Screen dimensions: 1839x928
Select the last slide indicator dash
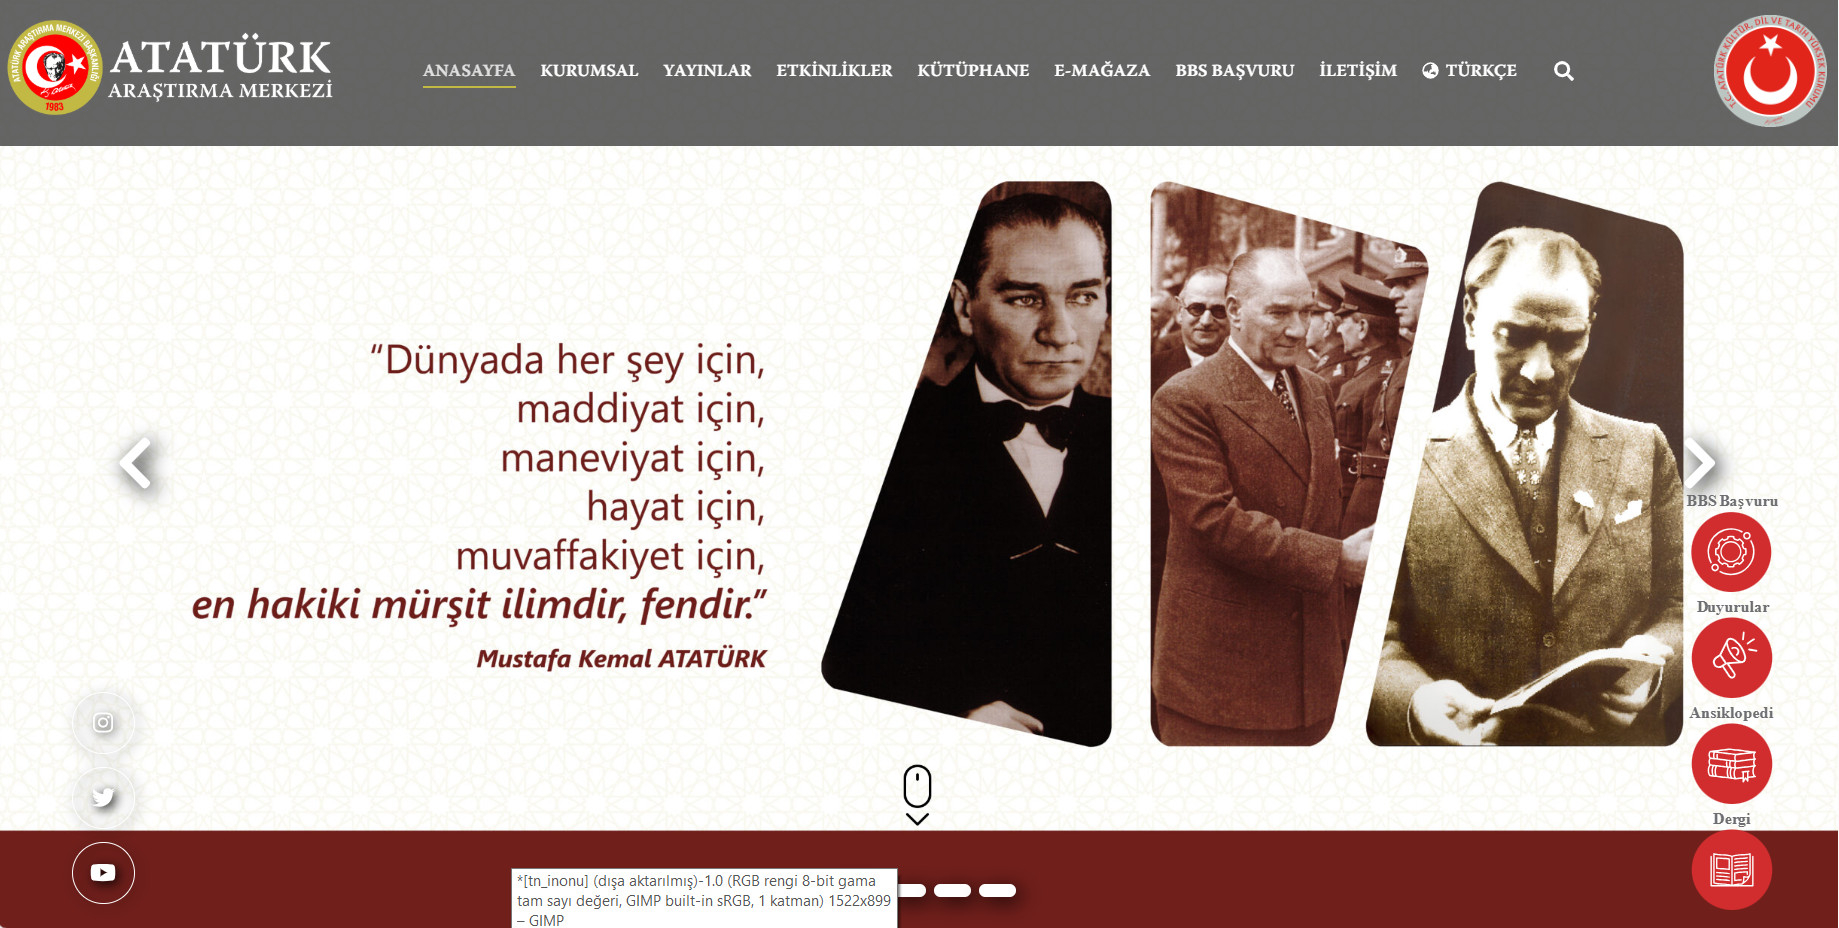pyautogui.click(x=997, y=890)
